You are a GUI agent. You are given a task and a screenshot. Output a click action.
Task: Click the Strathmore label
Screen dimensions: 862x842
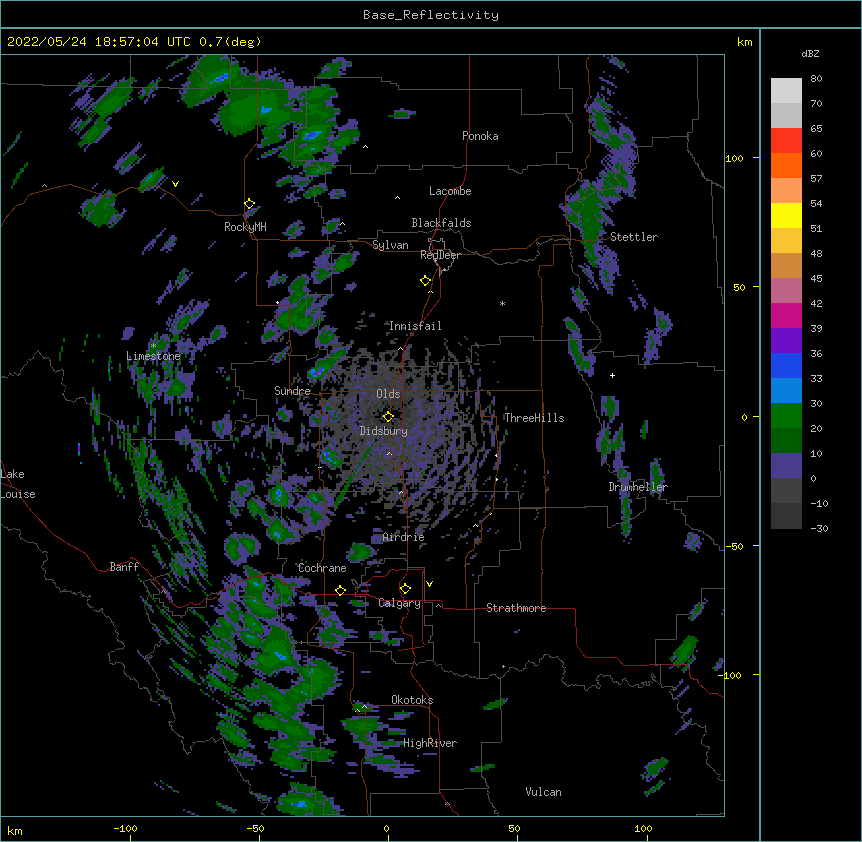516,608
